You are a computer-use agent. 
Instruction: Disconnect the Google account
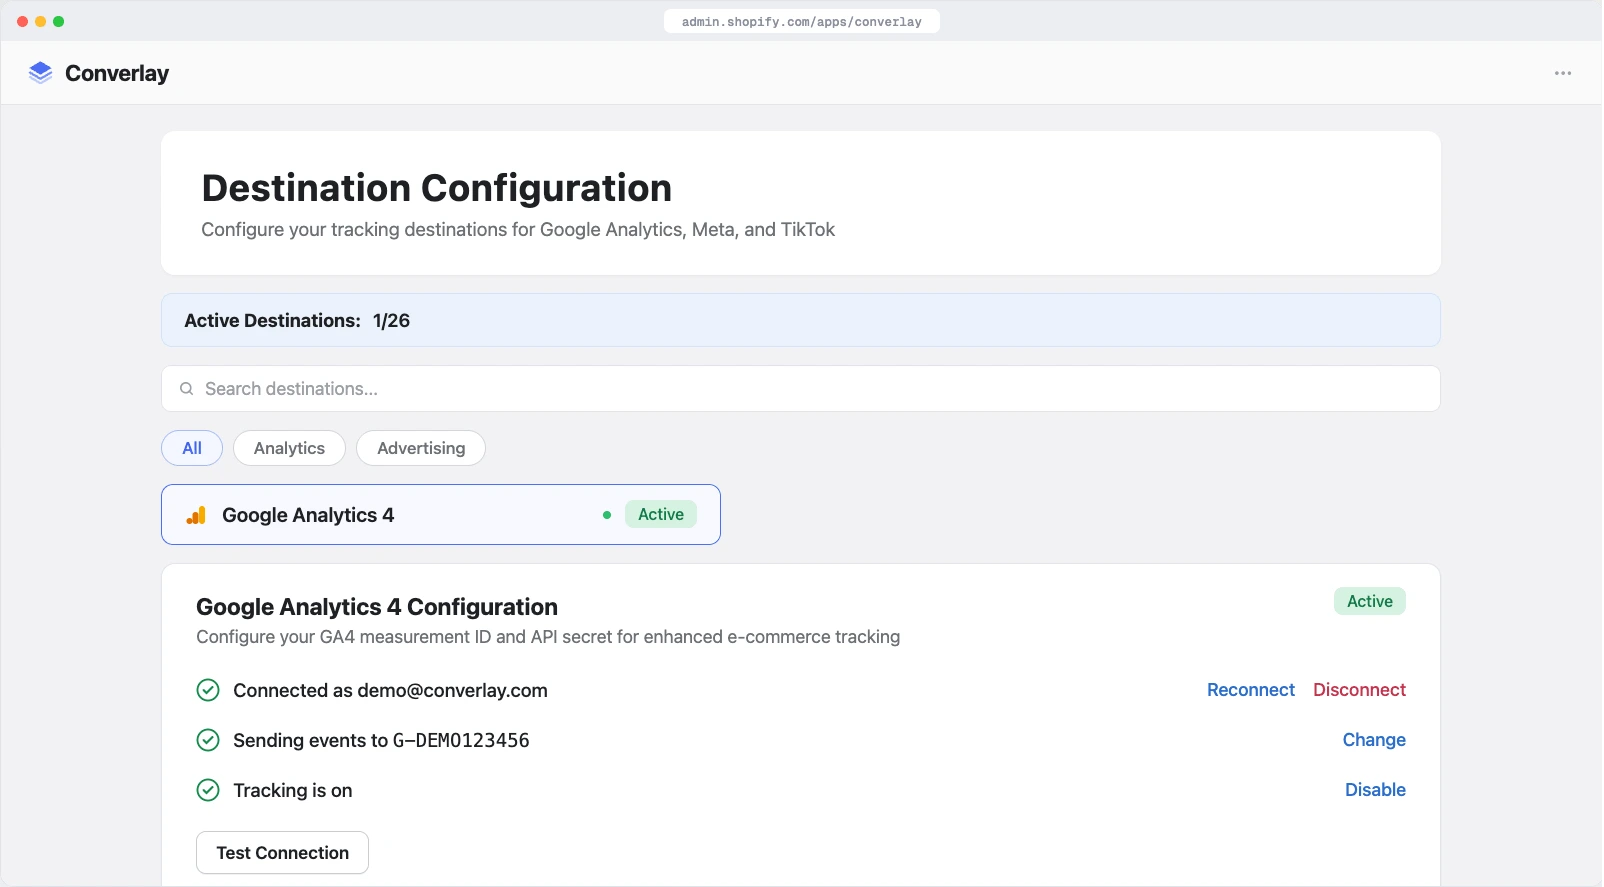[1359, 690]
